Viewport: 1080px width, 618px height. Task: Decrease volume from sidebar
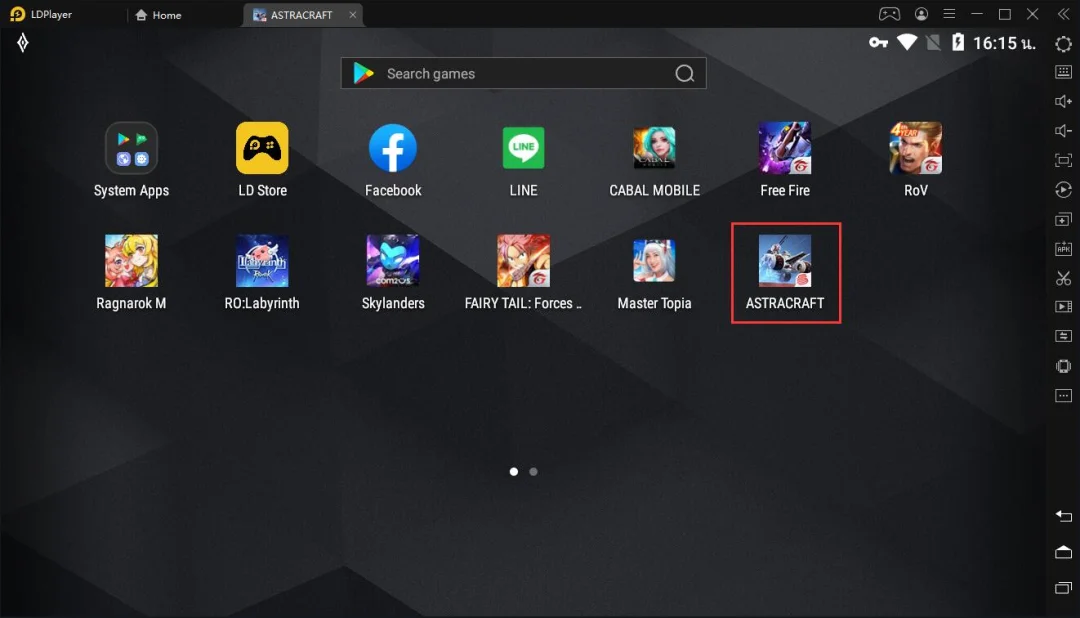click(x=1063, y=131)
